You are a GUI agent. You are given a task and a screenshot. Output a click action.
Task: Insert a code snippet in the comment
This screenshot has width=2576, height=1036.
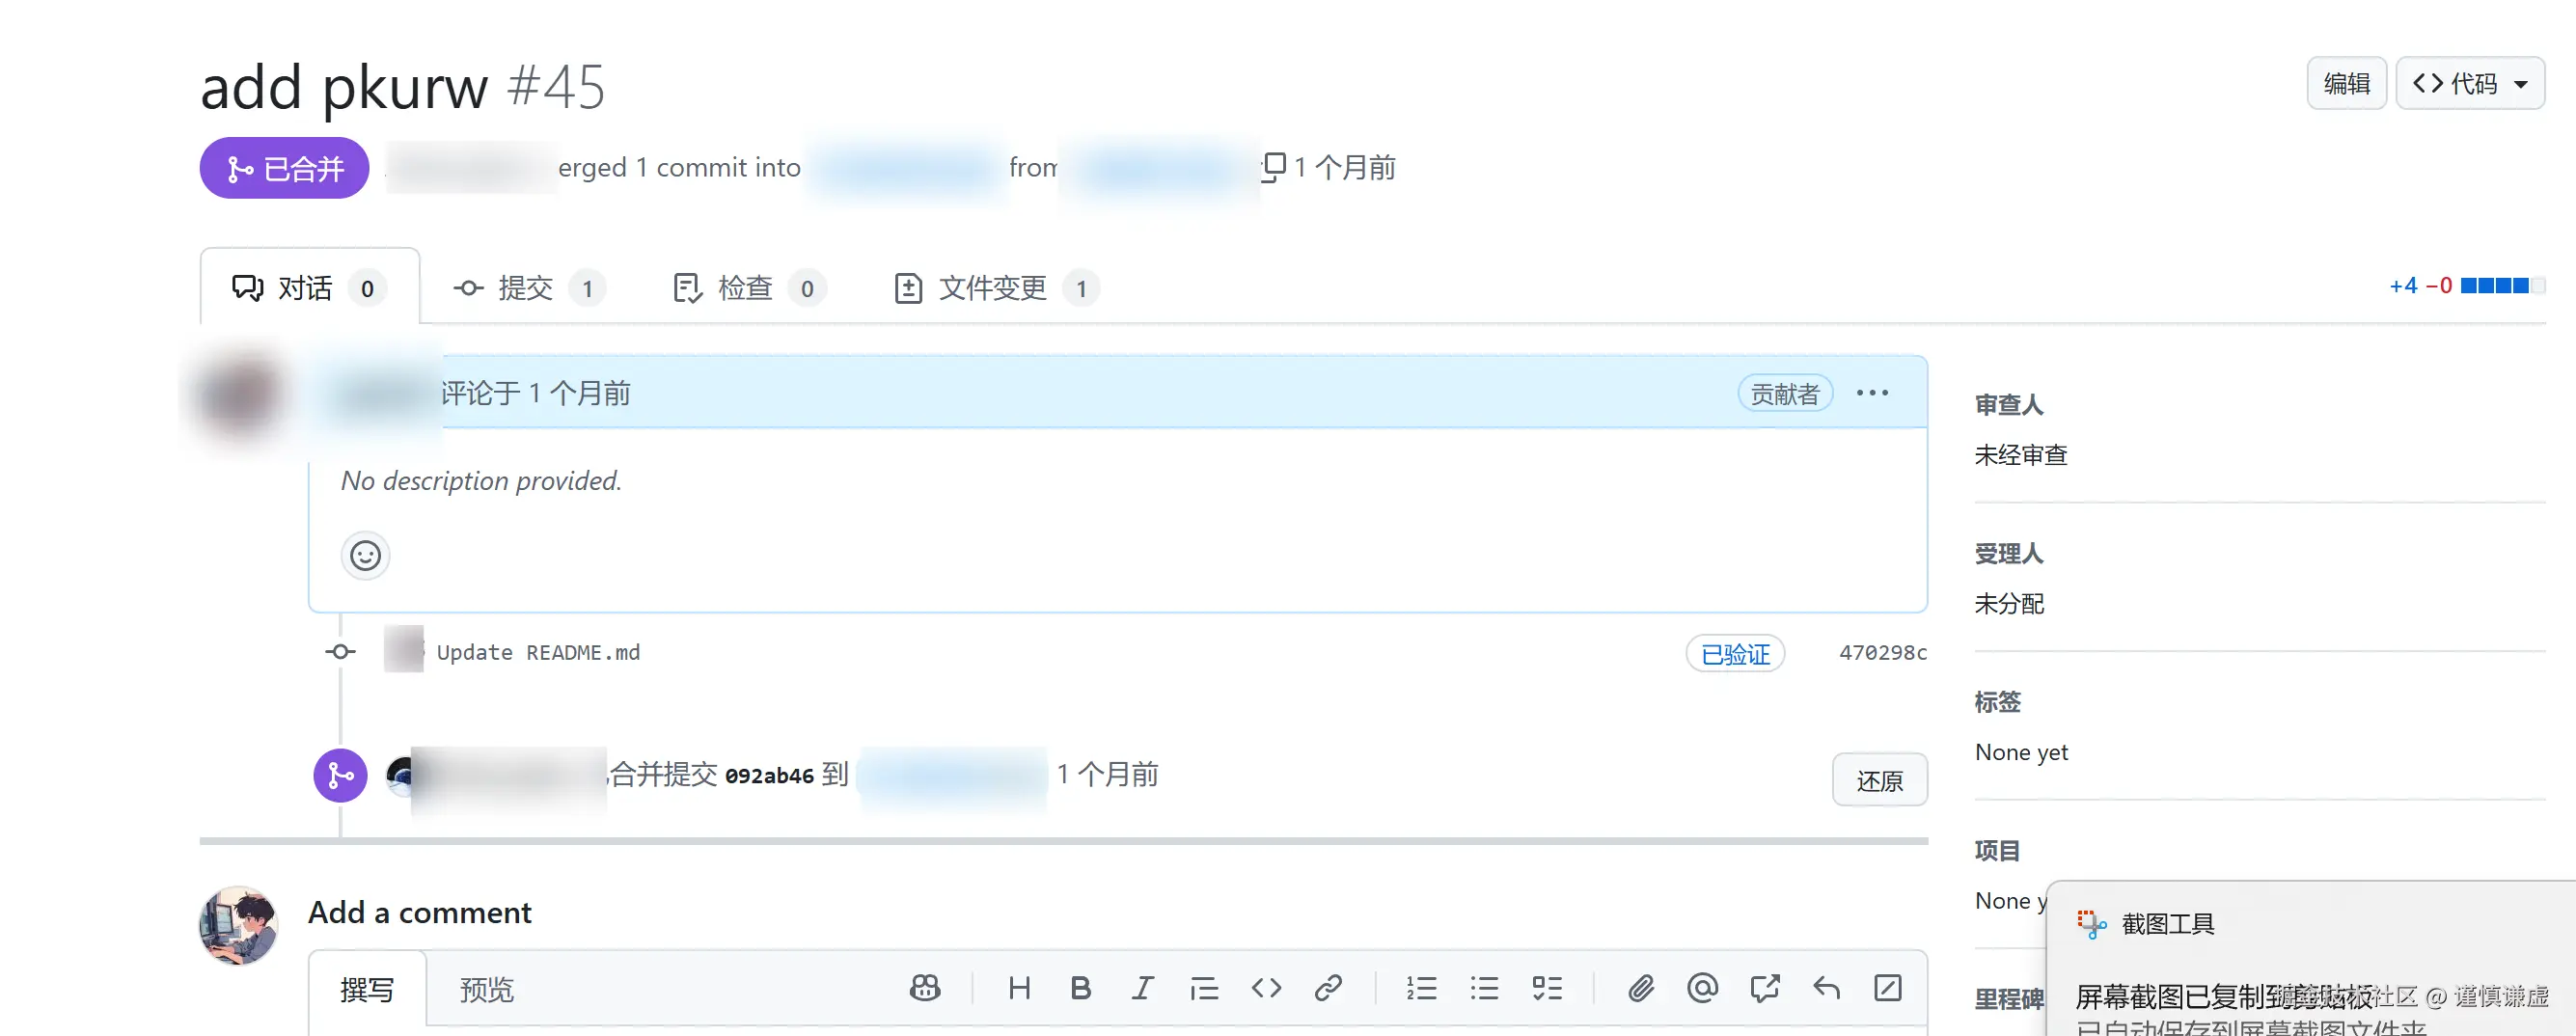1266,988
